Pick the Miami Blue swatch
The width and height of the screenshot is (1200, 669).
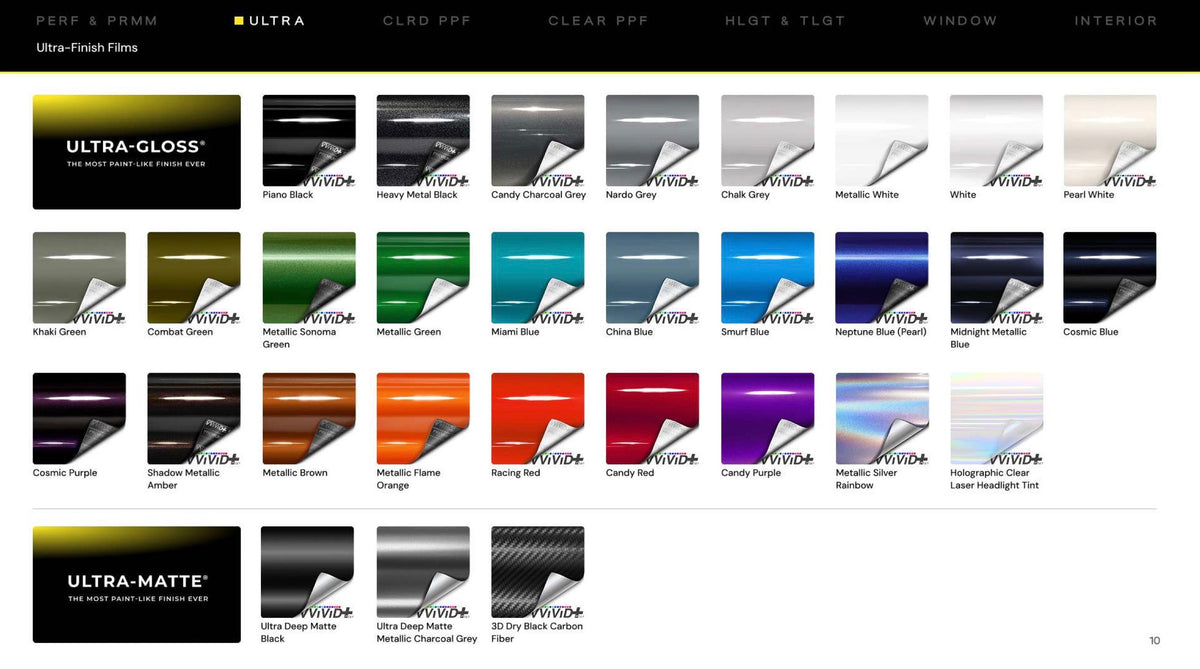[x=538, y=278]
